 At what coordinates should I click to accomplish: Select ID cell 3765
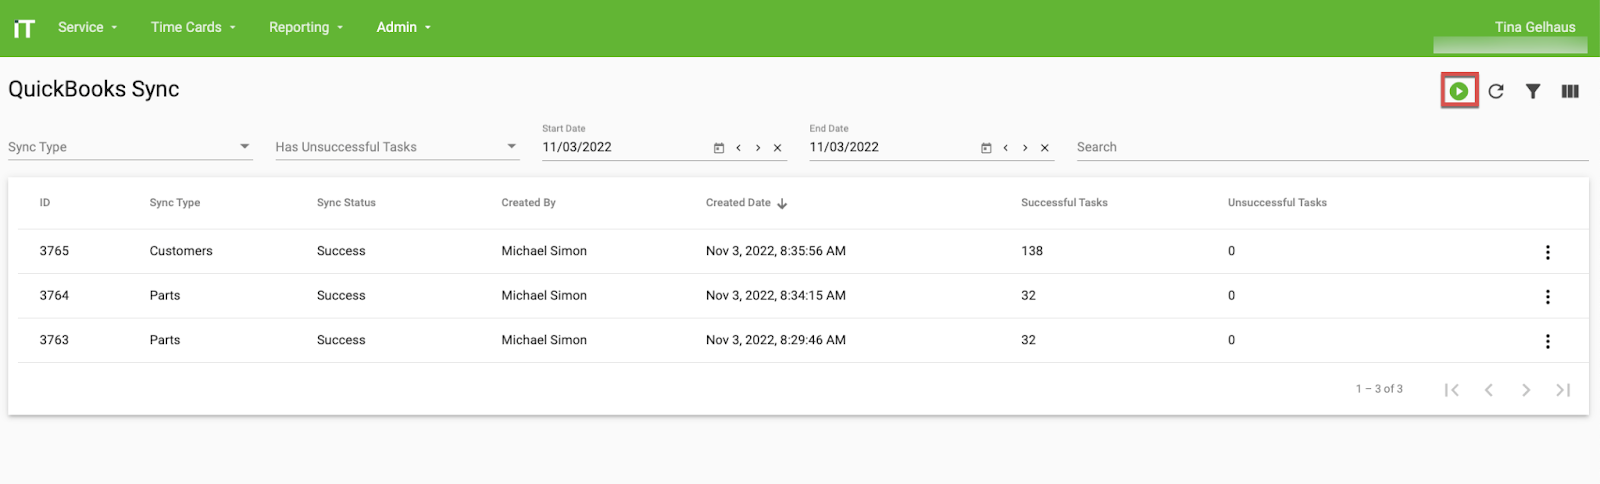point(54,251)
